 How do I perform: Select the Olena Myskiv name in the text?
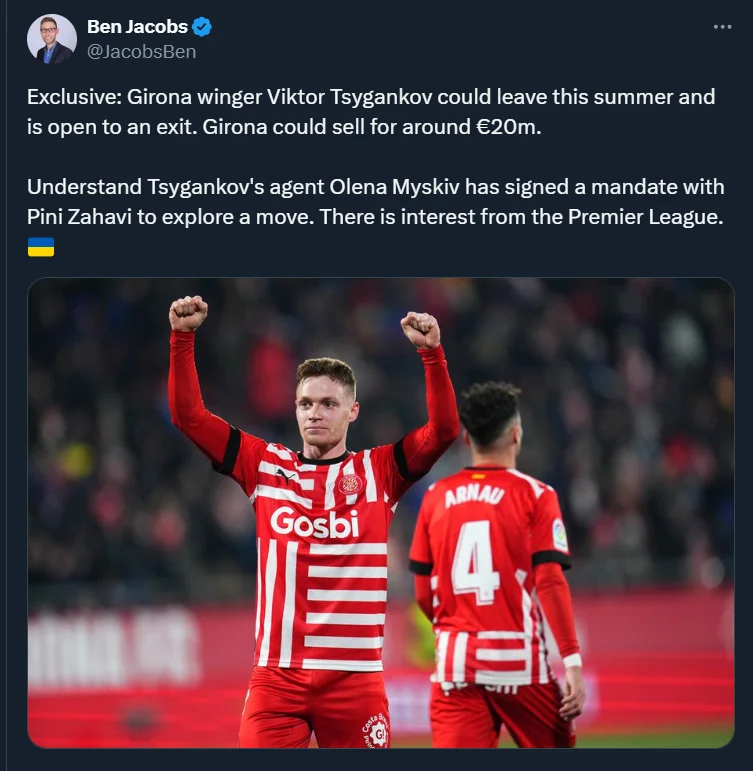pos(394,187)
